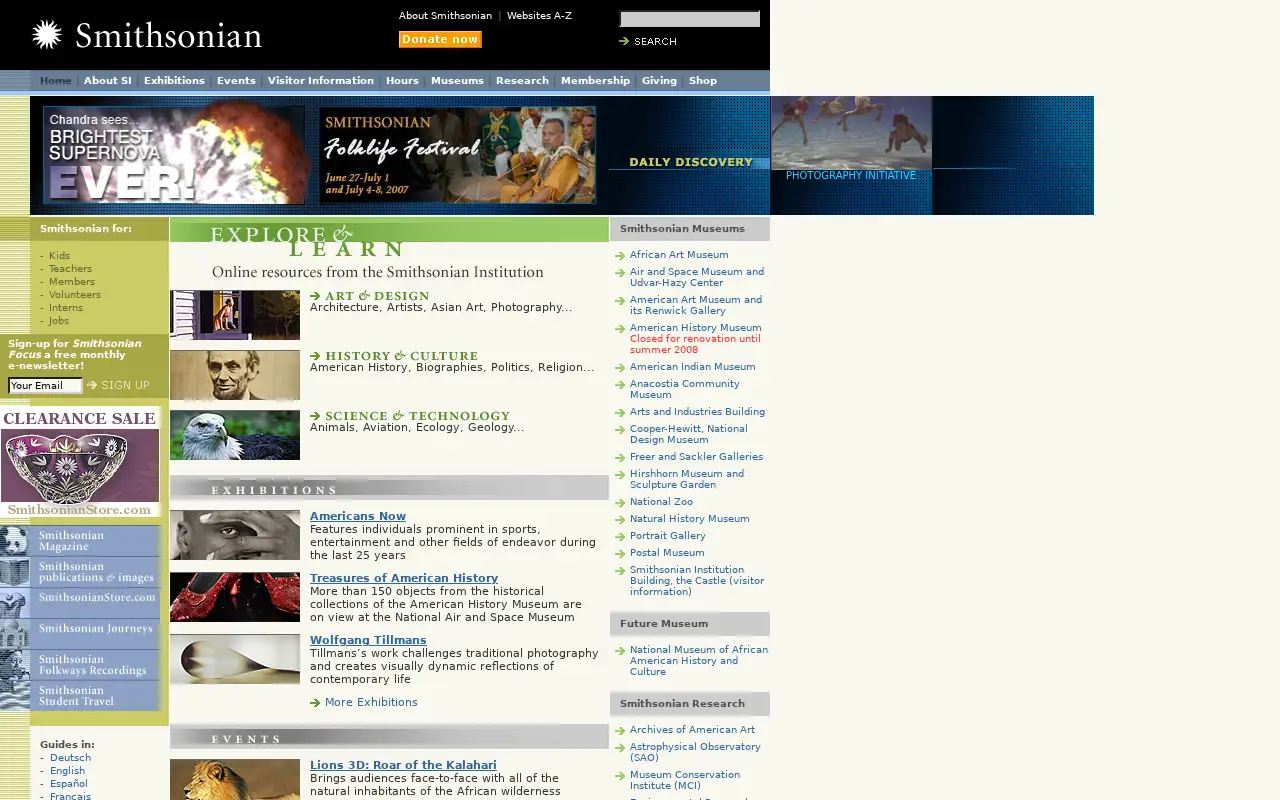Open the Exhibitions navigation tab
The width and height of the screenshot is (1280, 800).
tap(174, 81)
